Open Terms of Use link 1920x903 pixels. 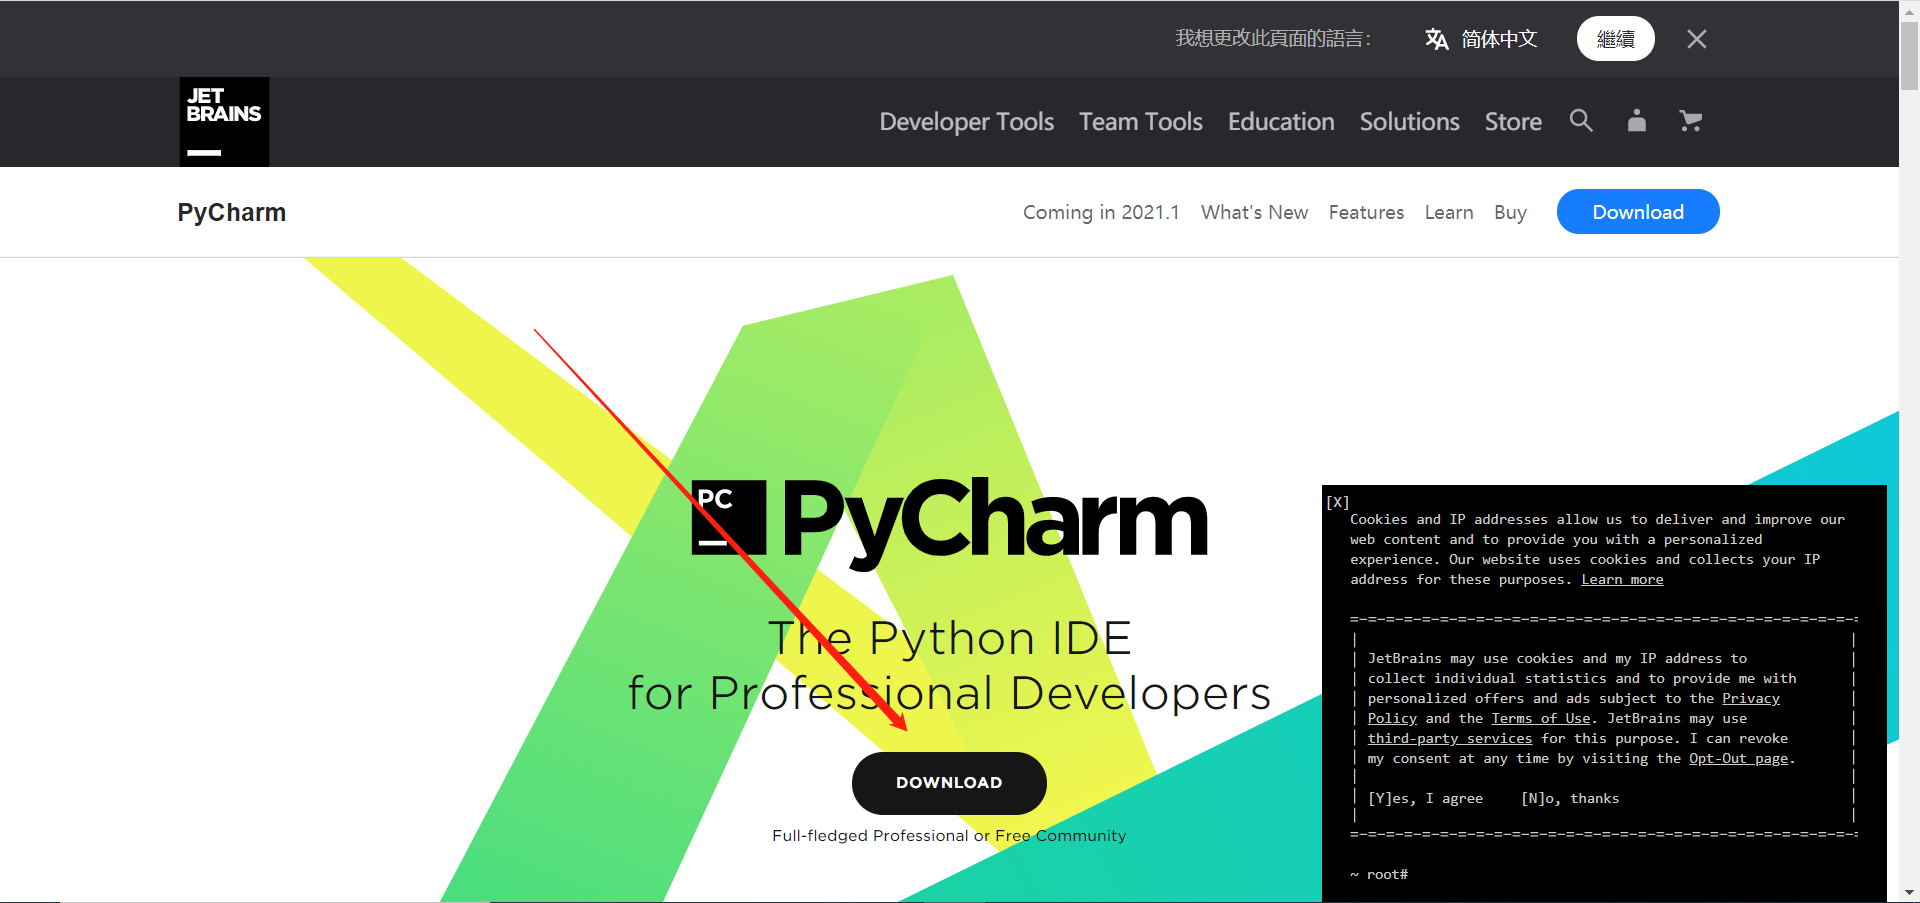(1541, 719)
